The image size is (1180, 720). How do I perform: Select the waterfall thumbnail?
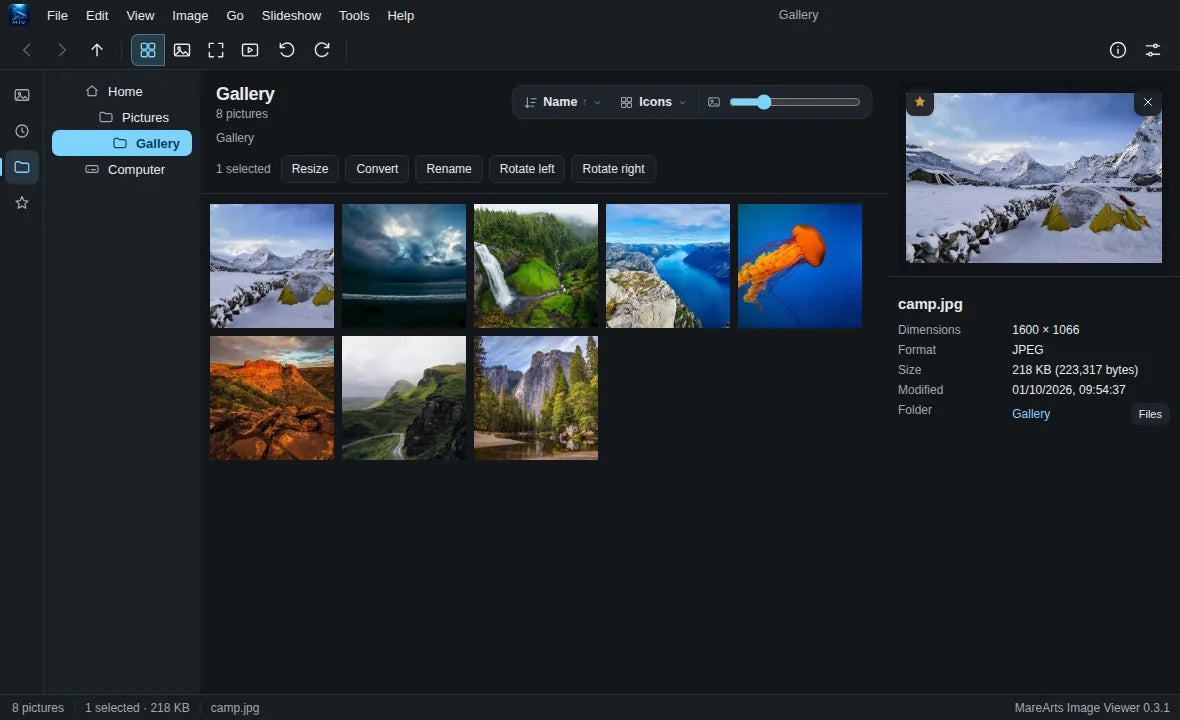click(x=536, y=266)
